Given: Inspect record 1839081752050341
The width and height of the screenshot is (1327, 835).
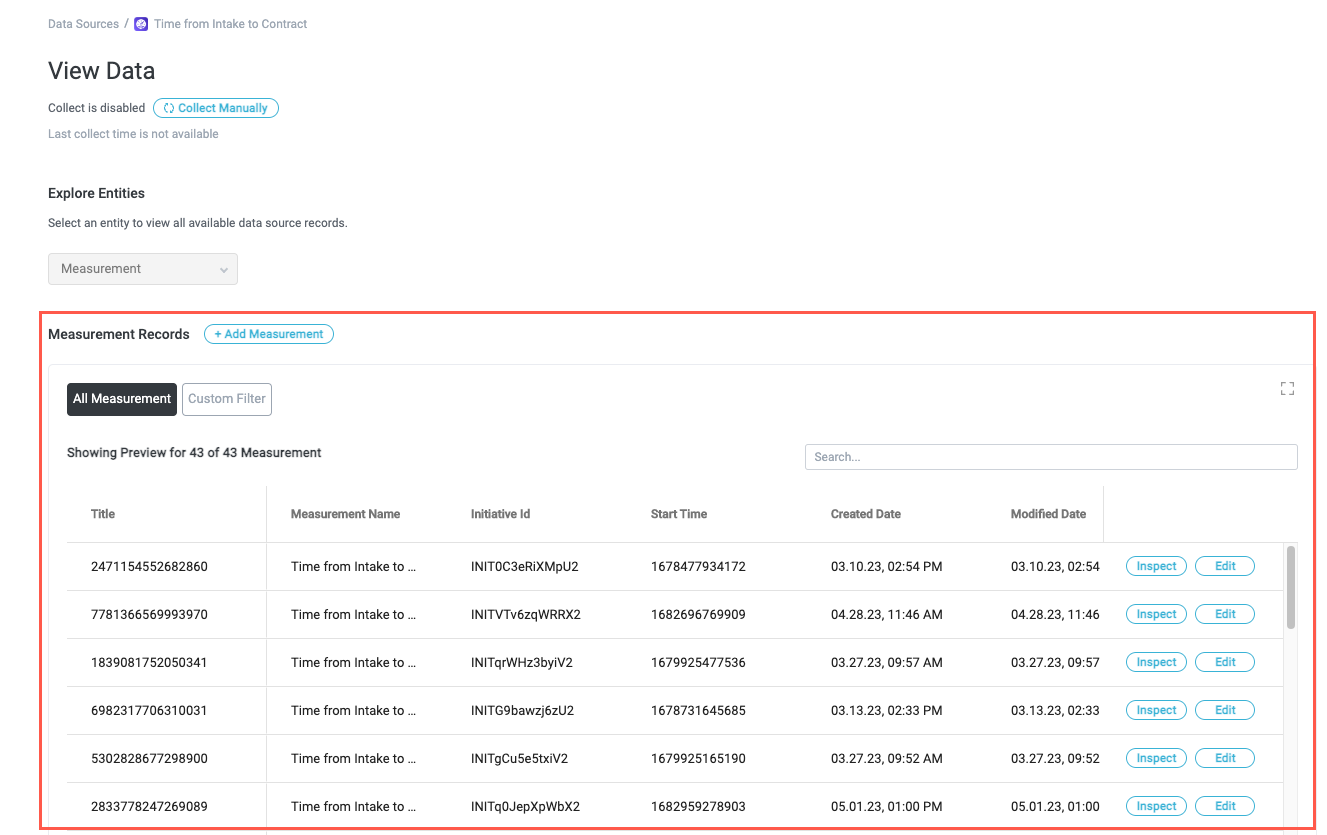Looking at the screenshot, I should (1156, 662).
